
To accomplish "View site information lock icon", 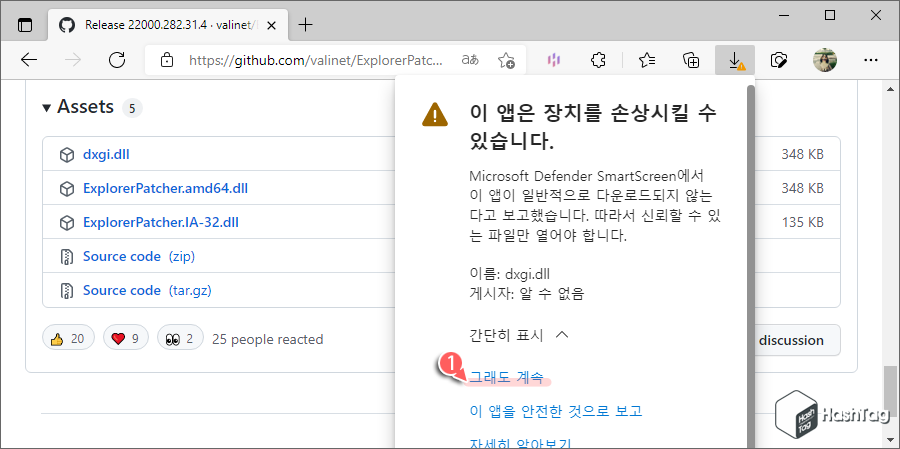I will coord(166,60).
